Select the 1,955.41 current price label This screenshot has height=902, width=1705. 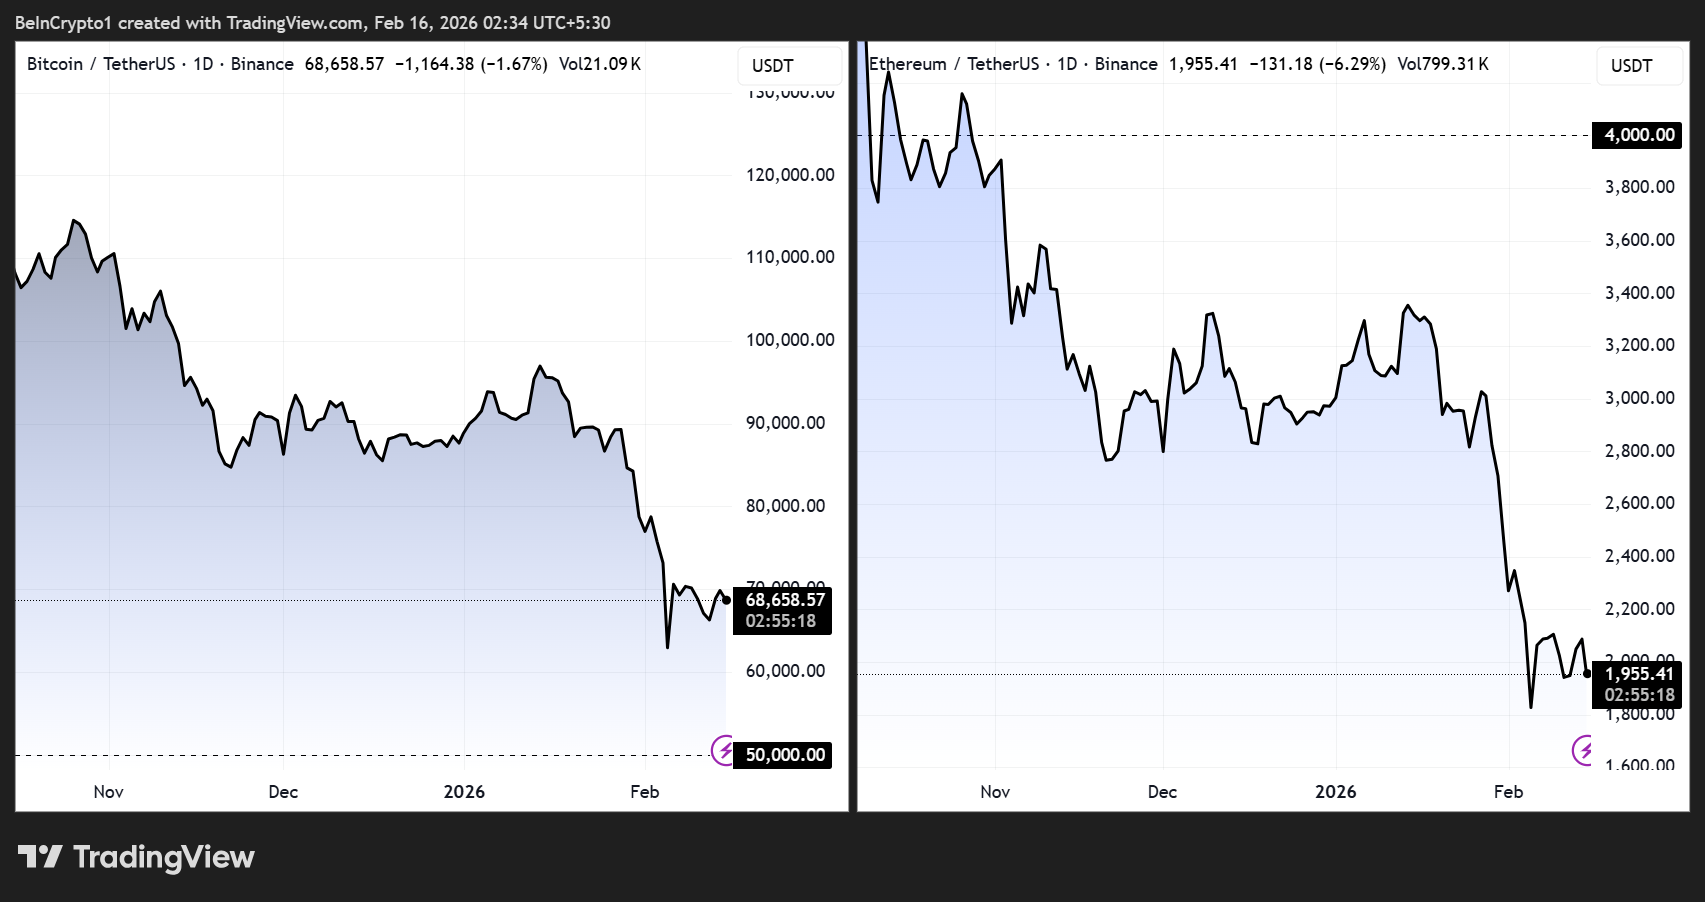pyautogui.click(x=1639, y=674)
